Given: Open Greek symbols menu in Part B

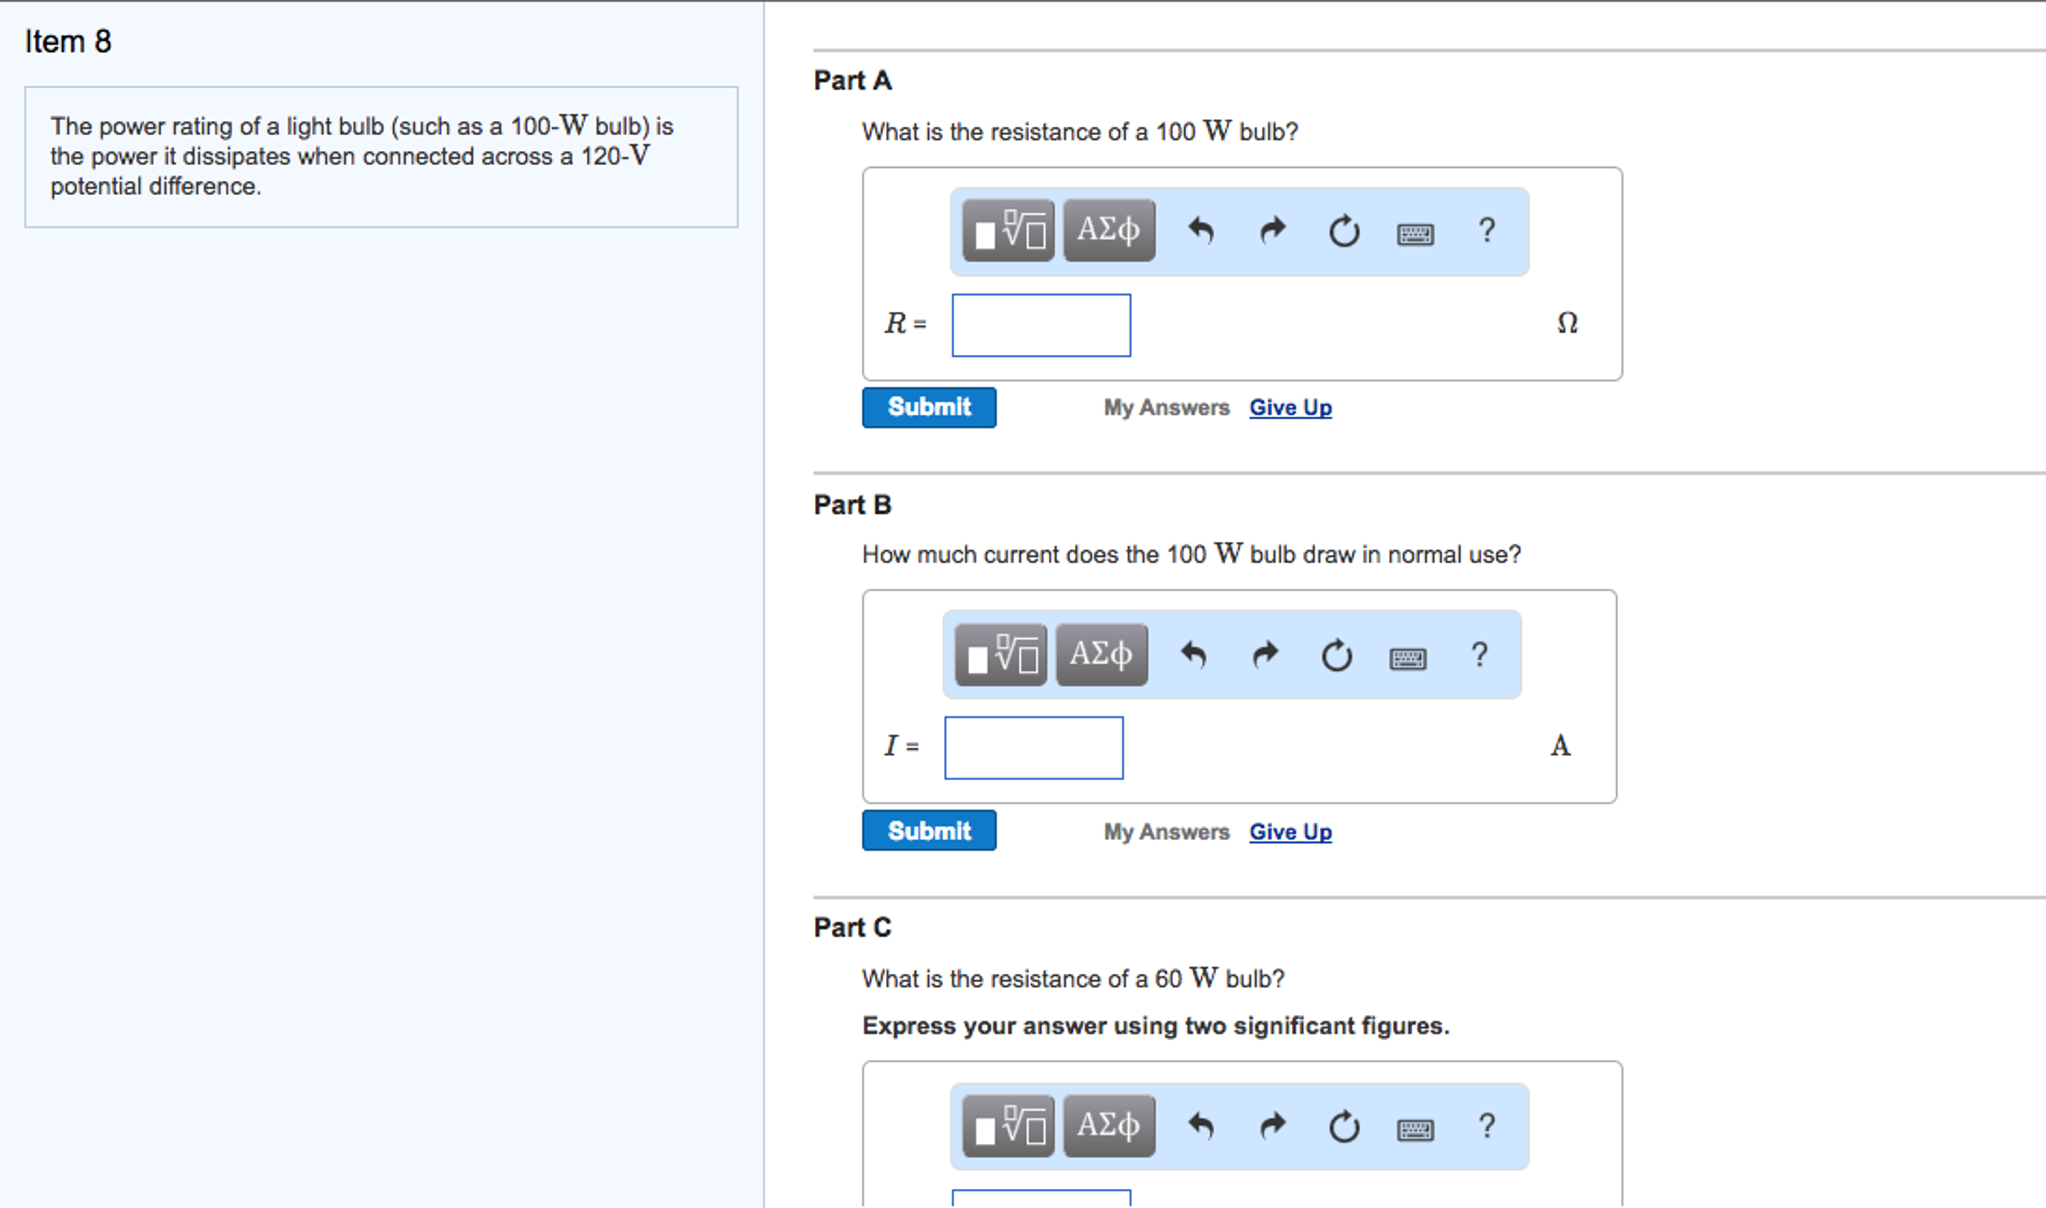Looking at the screenshot, I should point(1101,655).
